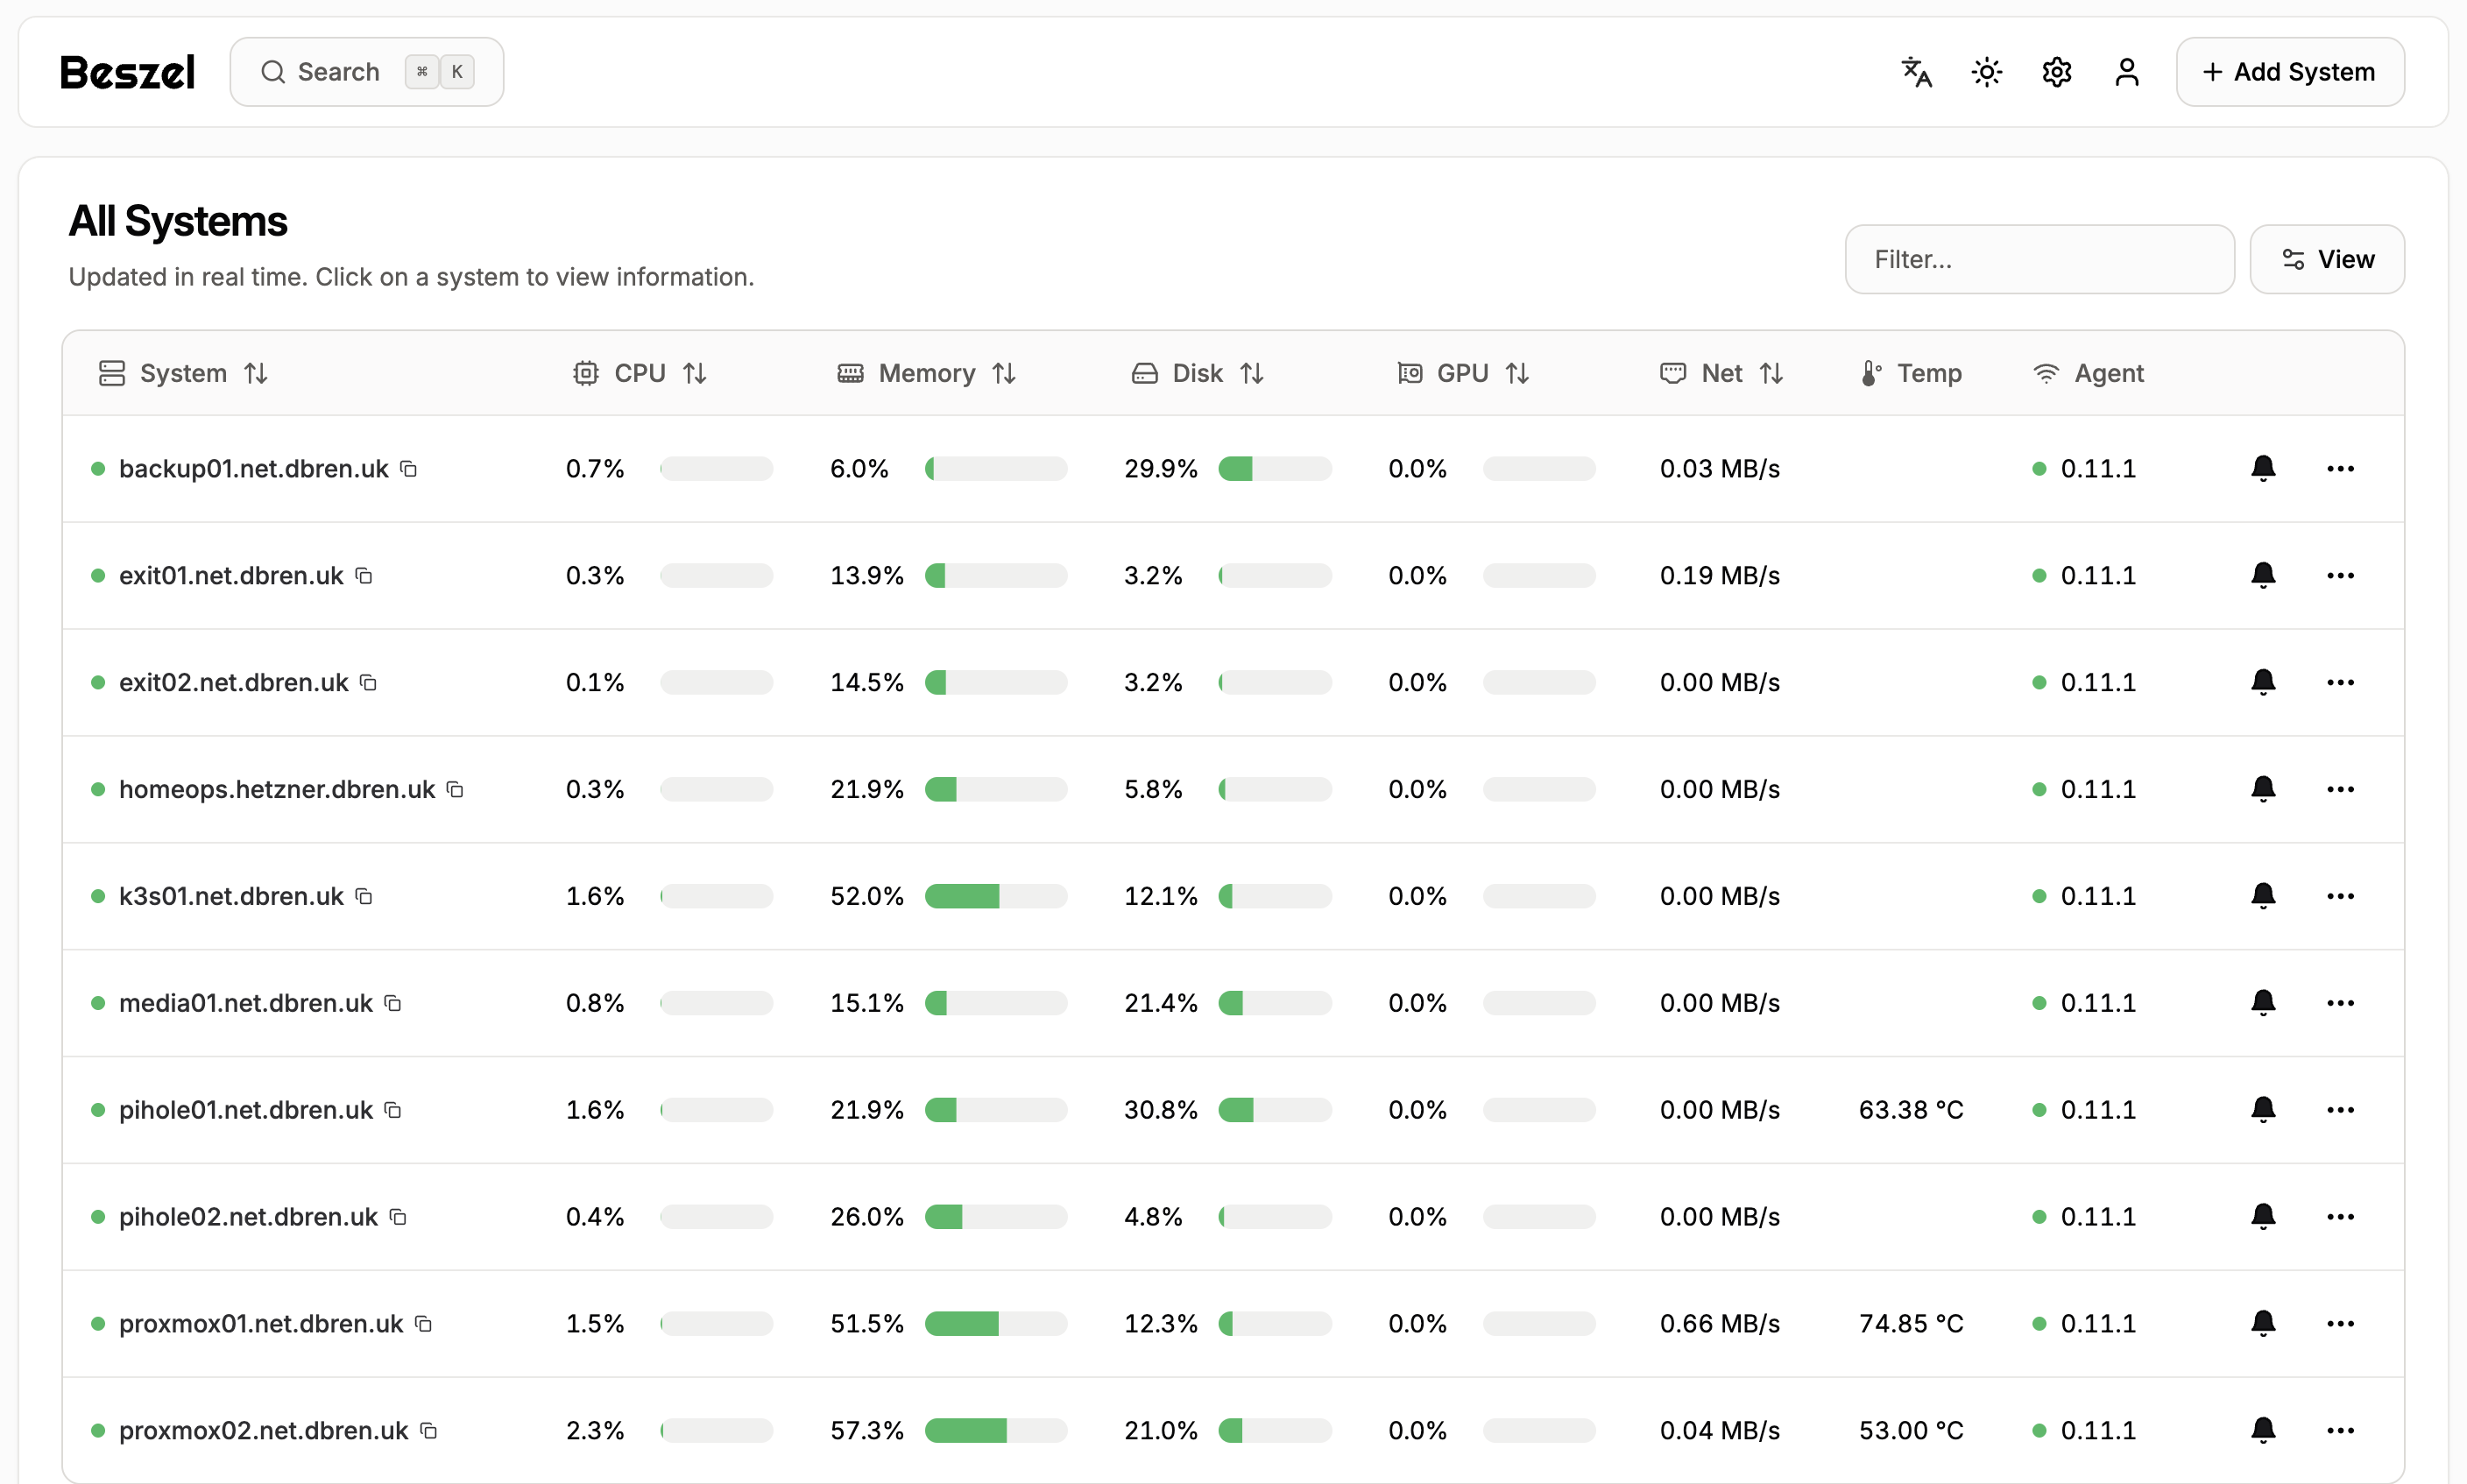Open alerts bell for exit01.net.dbren.uk
Image resolution: width=2467 pixels, height=1484 pixels.
pos(2263,576)
